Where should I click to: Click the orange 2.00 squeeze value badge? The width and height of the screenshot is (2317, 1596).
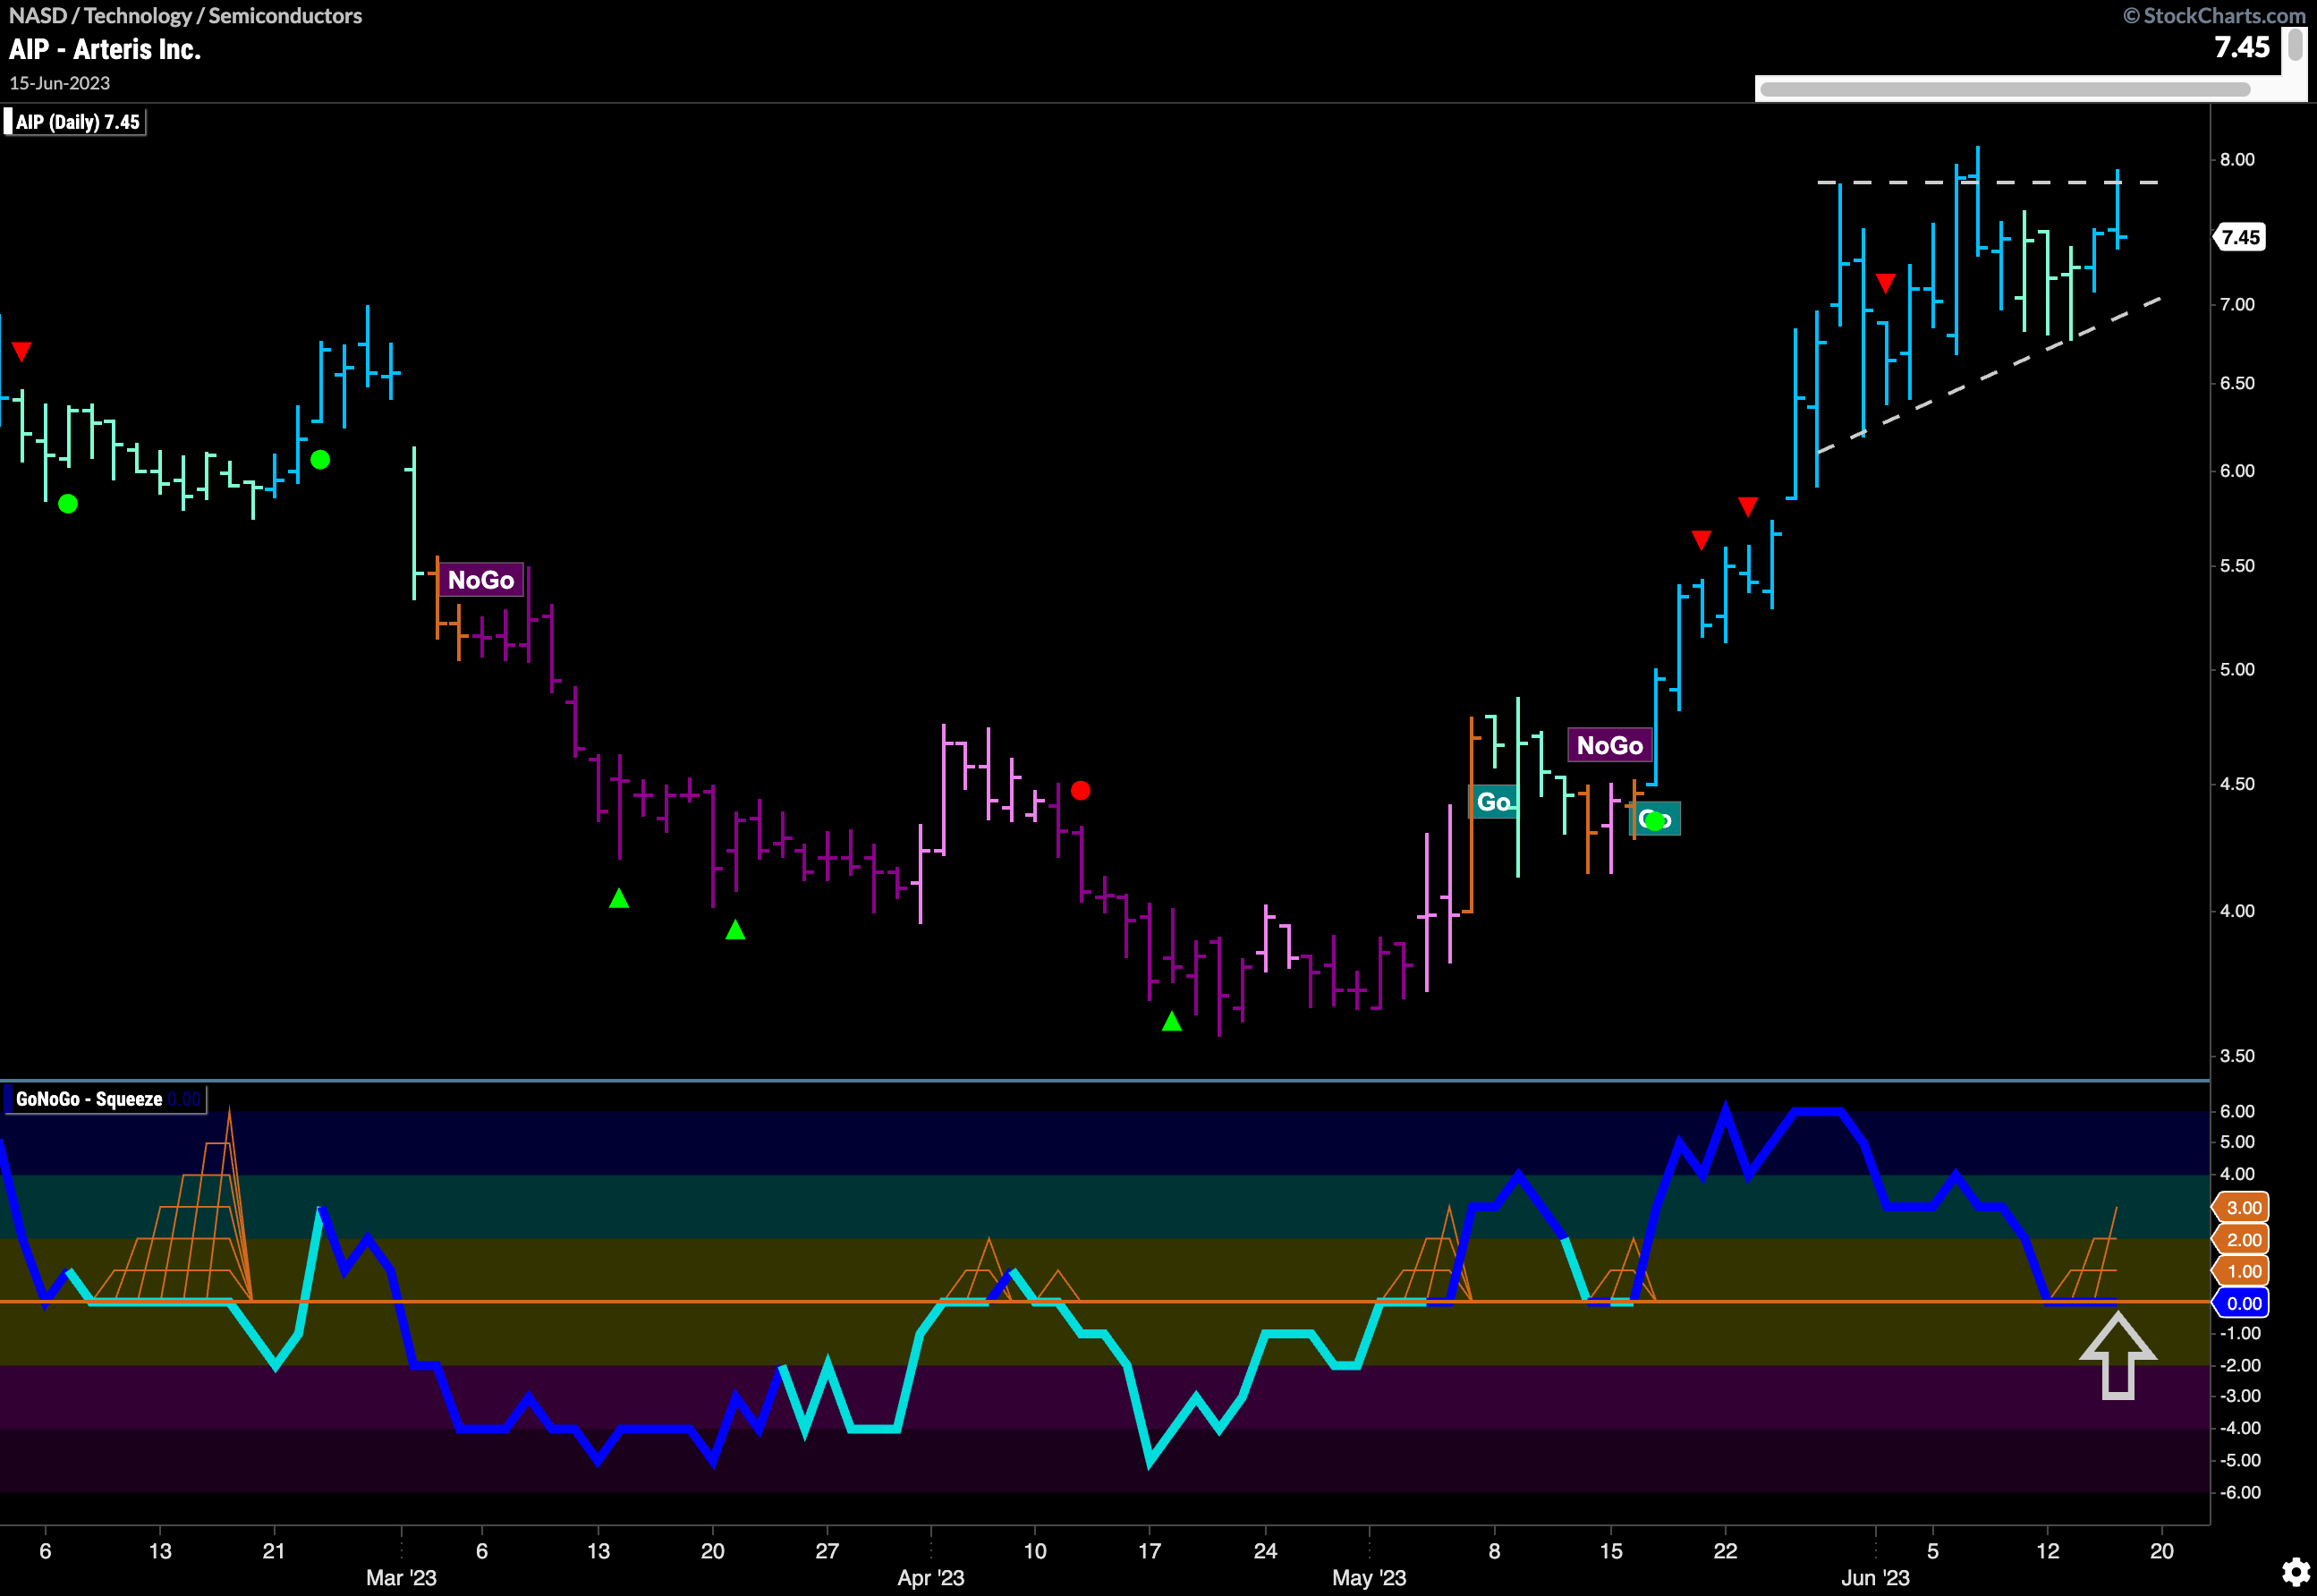[x=2242, y=1239]
